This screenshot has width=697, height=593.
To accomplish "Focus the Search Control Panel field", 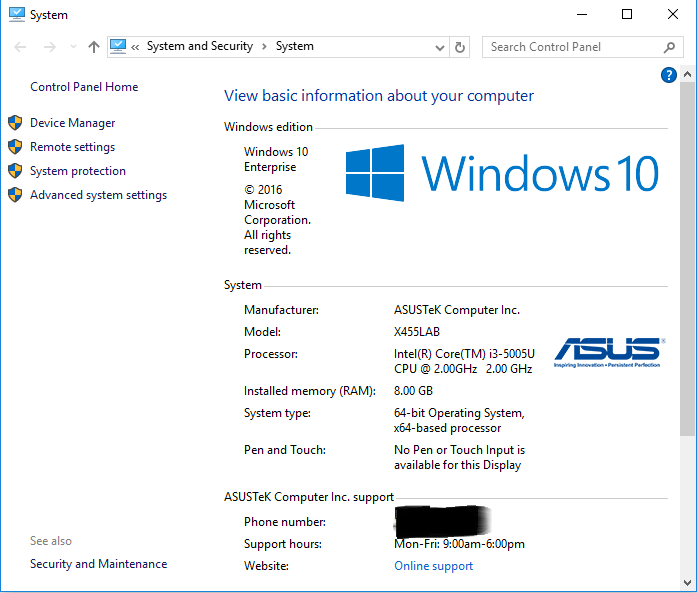I will [x=582, y=47].
